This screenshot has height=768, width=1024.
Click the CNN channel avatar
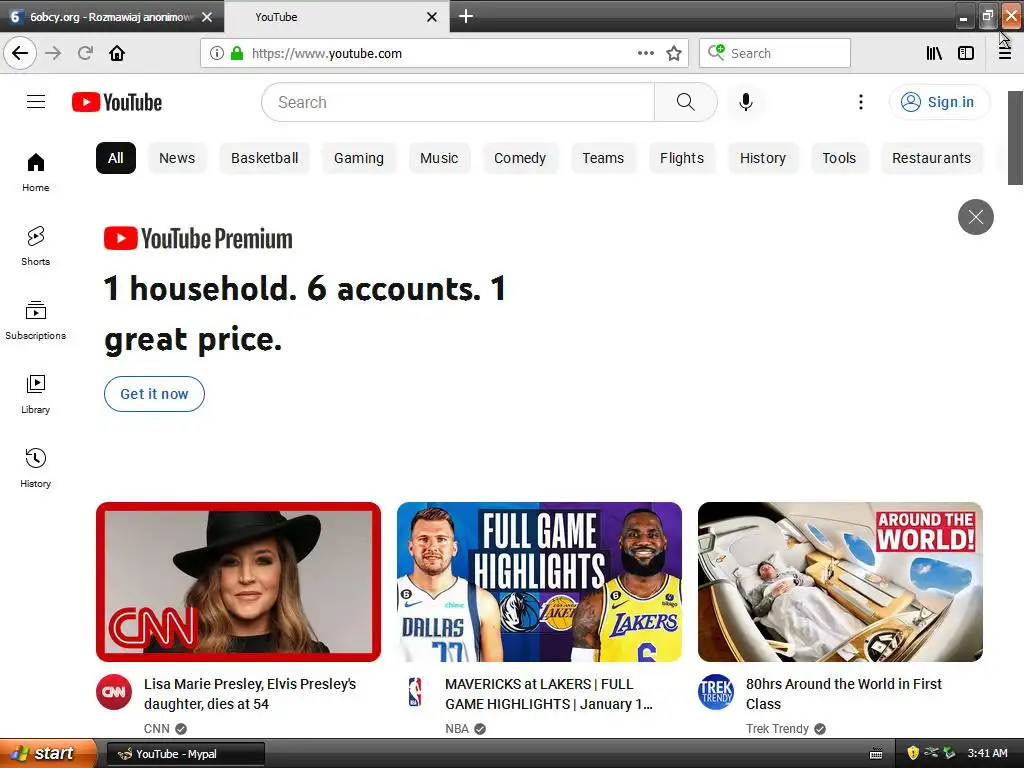tap(114, 692)
